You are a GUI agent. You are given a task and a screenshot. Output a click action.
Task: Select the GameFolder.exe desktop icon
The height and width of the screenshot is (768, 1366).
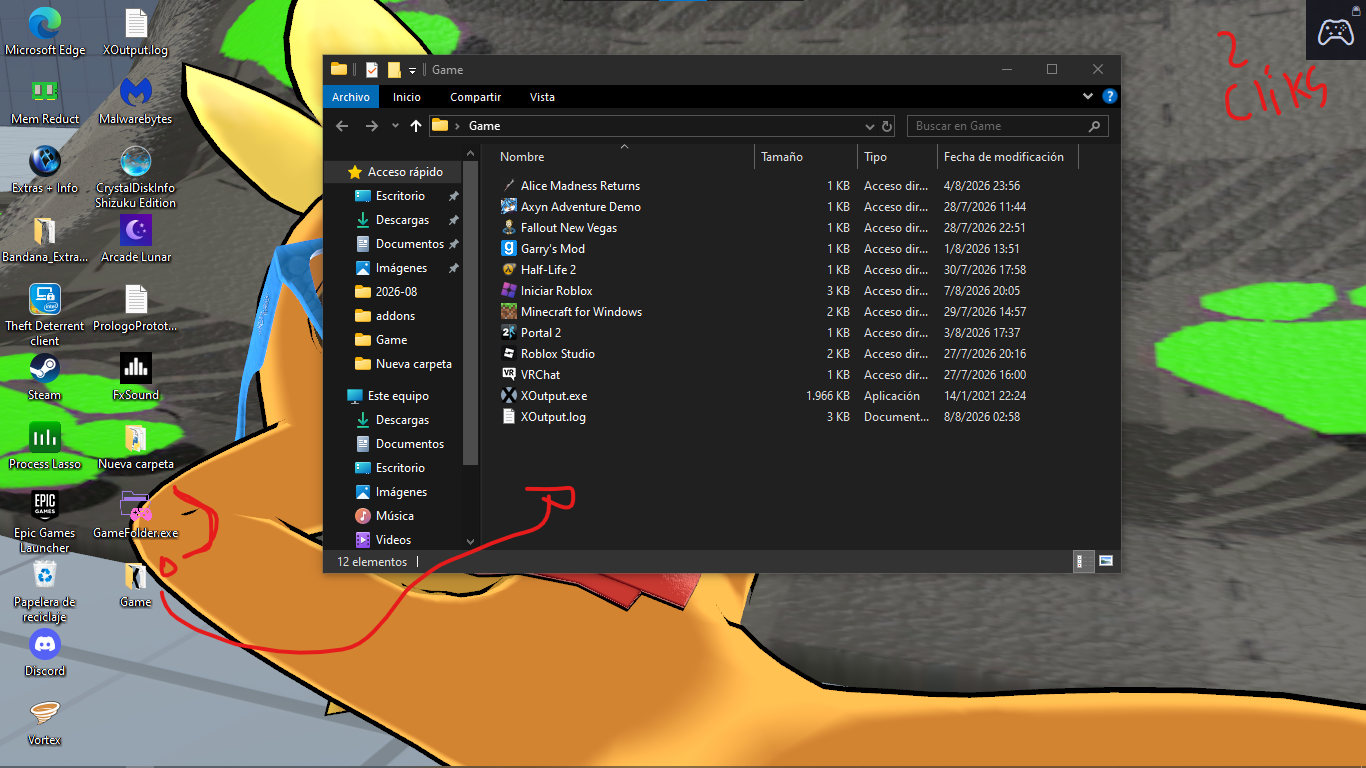[136, 515]
